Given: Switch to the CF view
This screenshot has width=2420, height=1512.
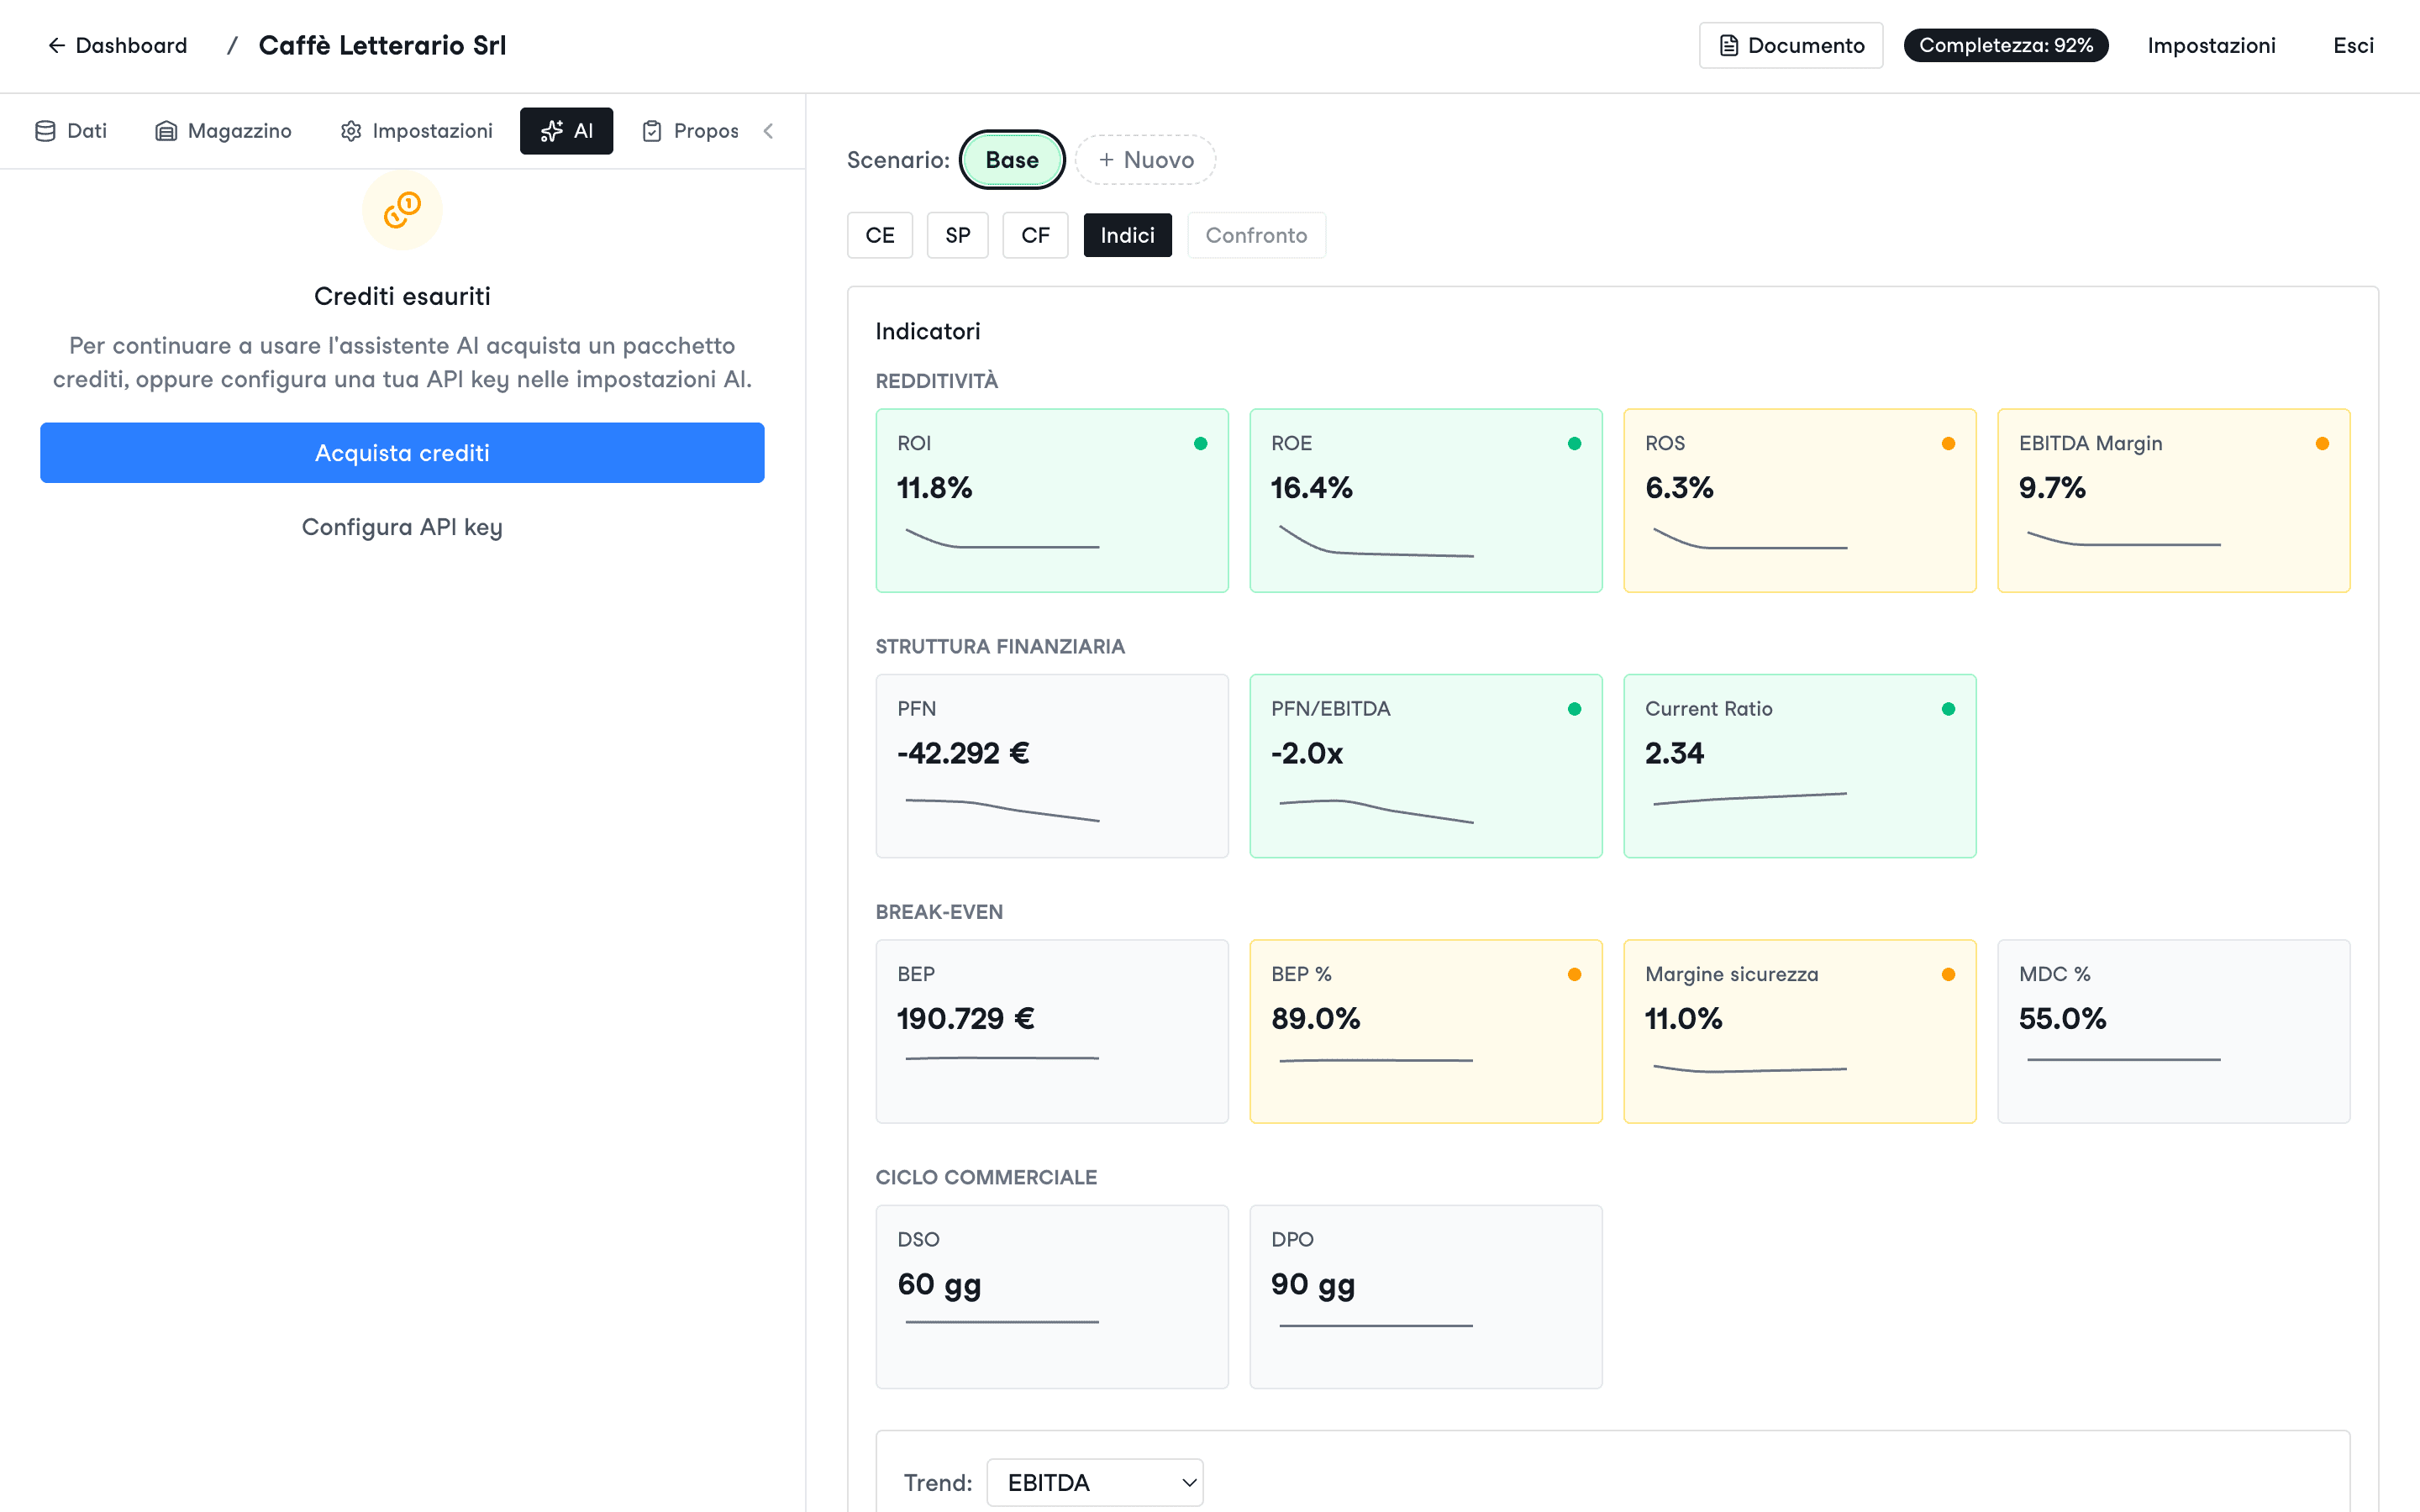Looking at the screenshot, I should coord(1035,235).
